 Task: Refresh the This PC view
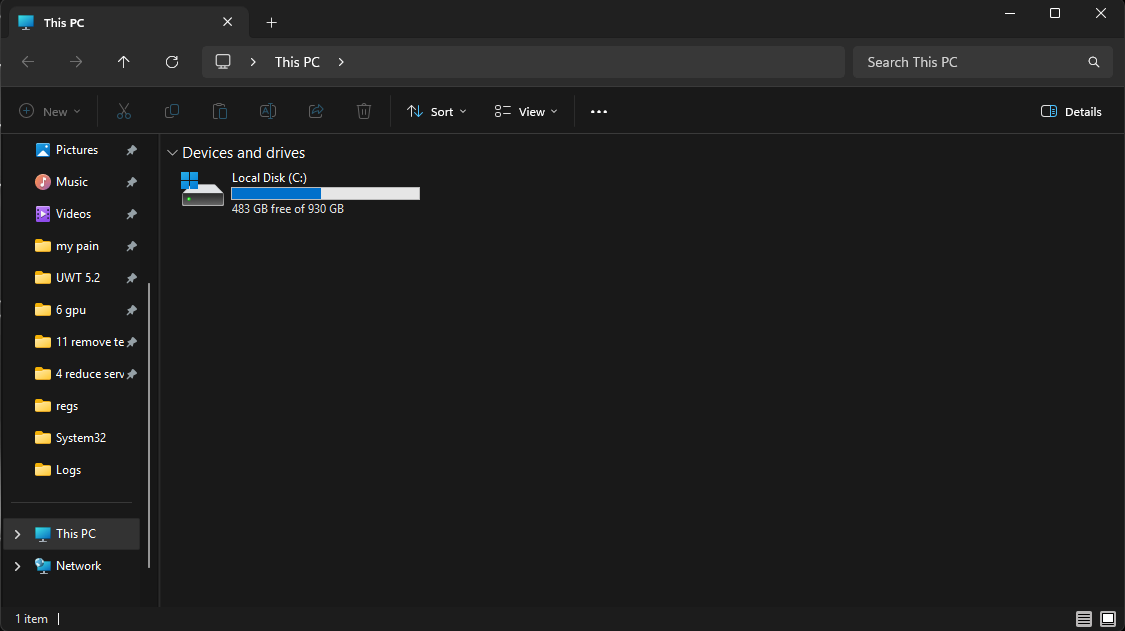tap(172, 62)
